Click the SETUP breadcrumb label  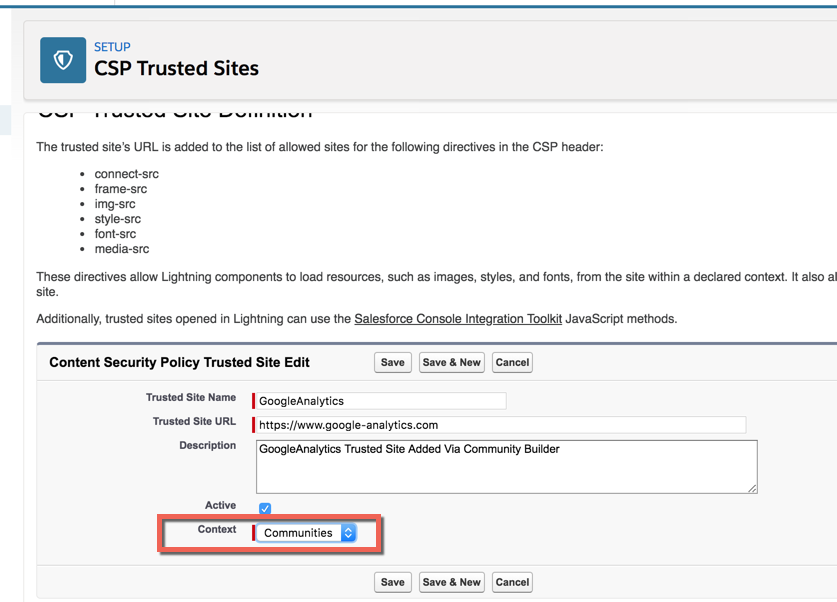(112, 47)
